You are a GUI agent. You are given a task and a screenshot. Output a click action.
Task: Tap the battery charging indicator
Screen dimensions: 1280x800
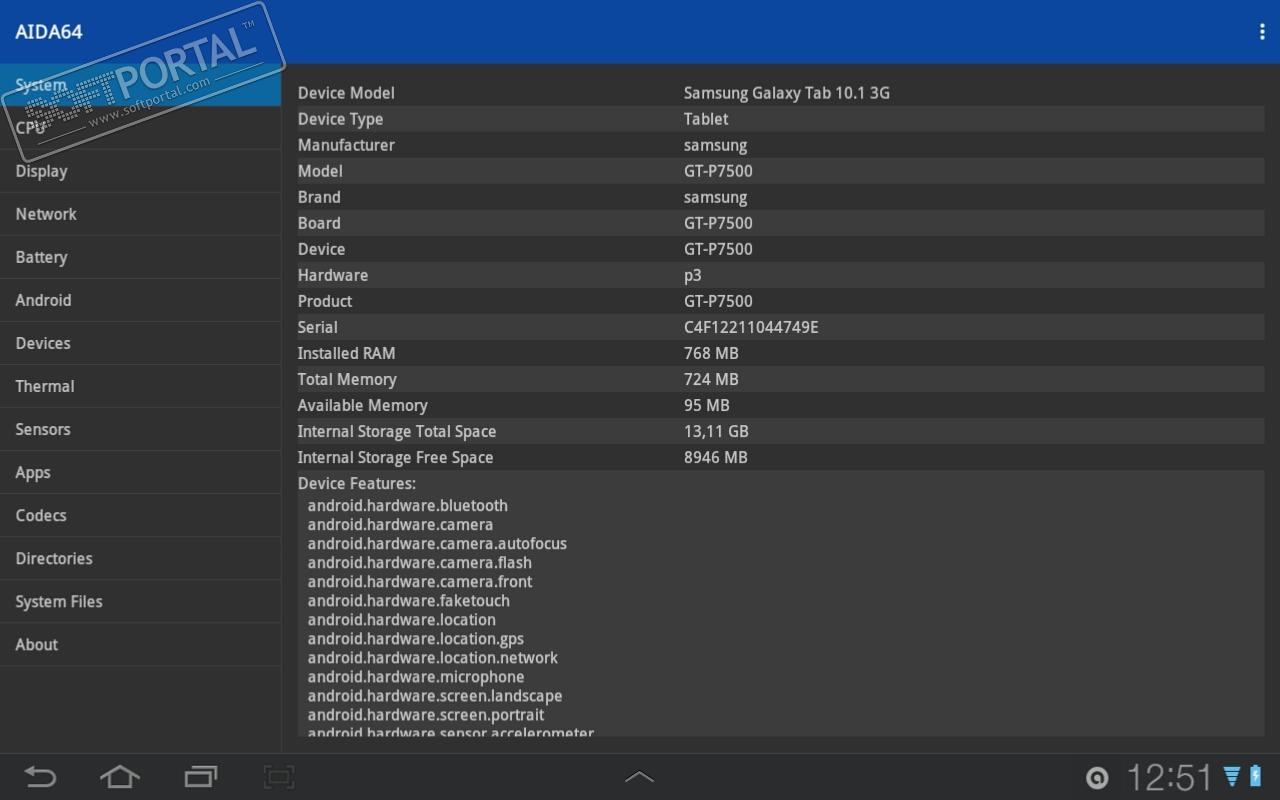1255,777
